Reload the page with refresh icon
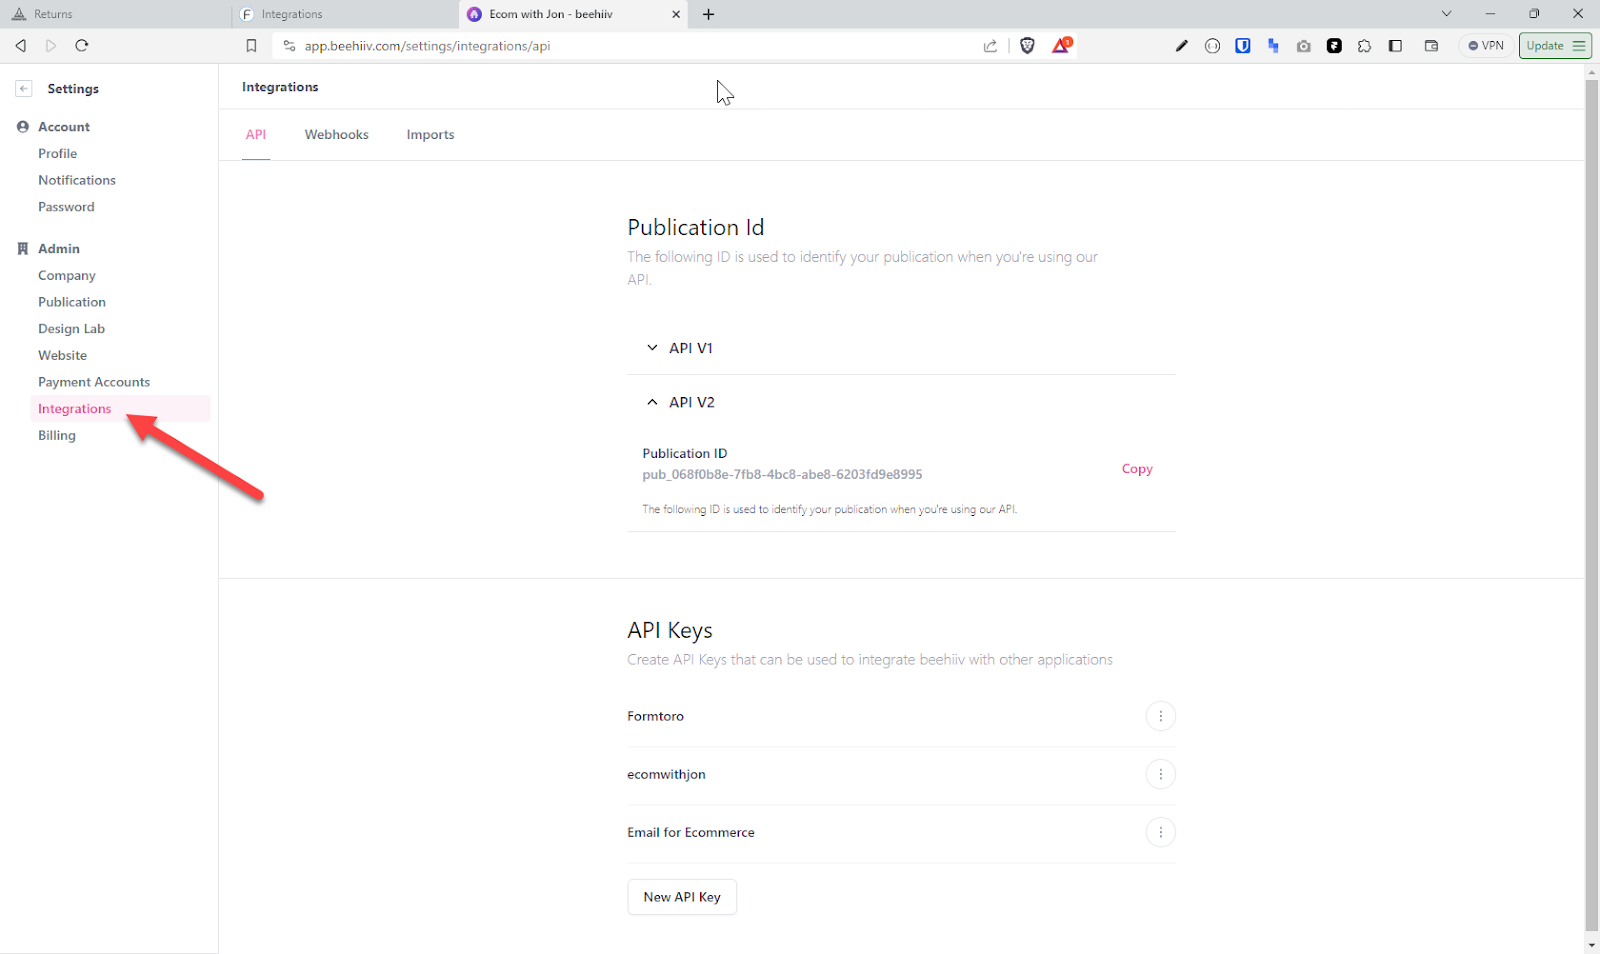Viewport: 1600px width, 954px height. (x=82, y=46)
